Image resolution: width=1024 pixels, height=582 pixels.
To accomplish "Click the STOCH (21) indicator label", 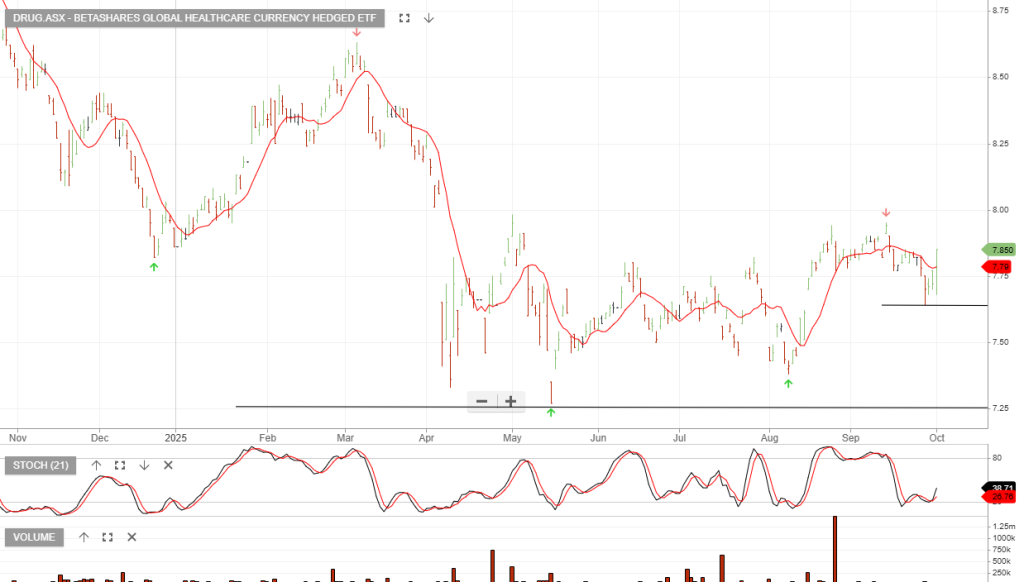I will (x=41, y=465).
